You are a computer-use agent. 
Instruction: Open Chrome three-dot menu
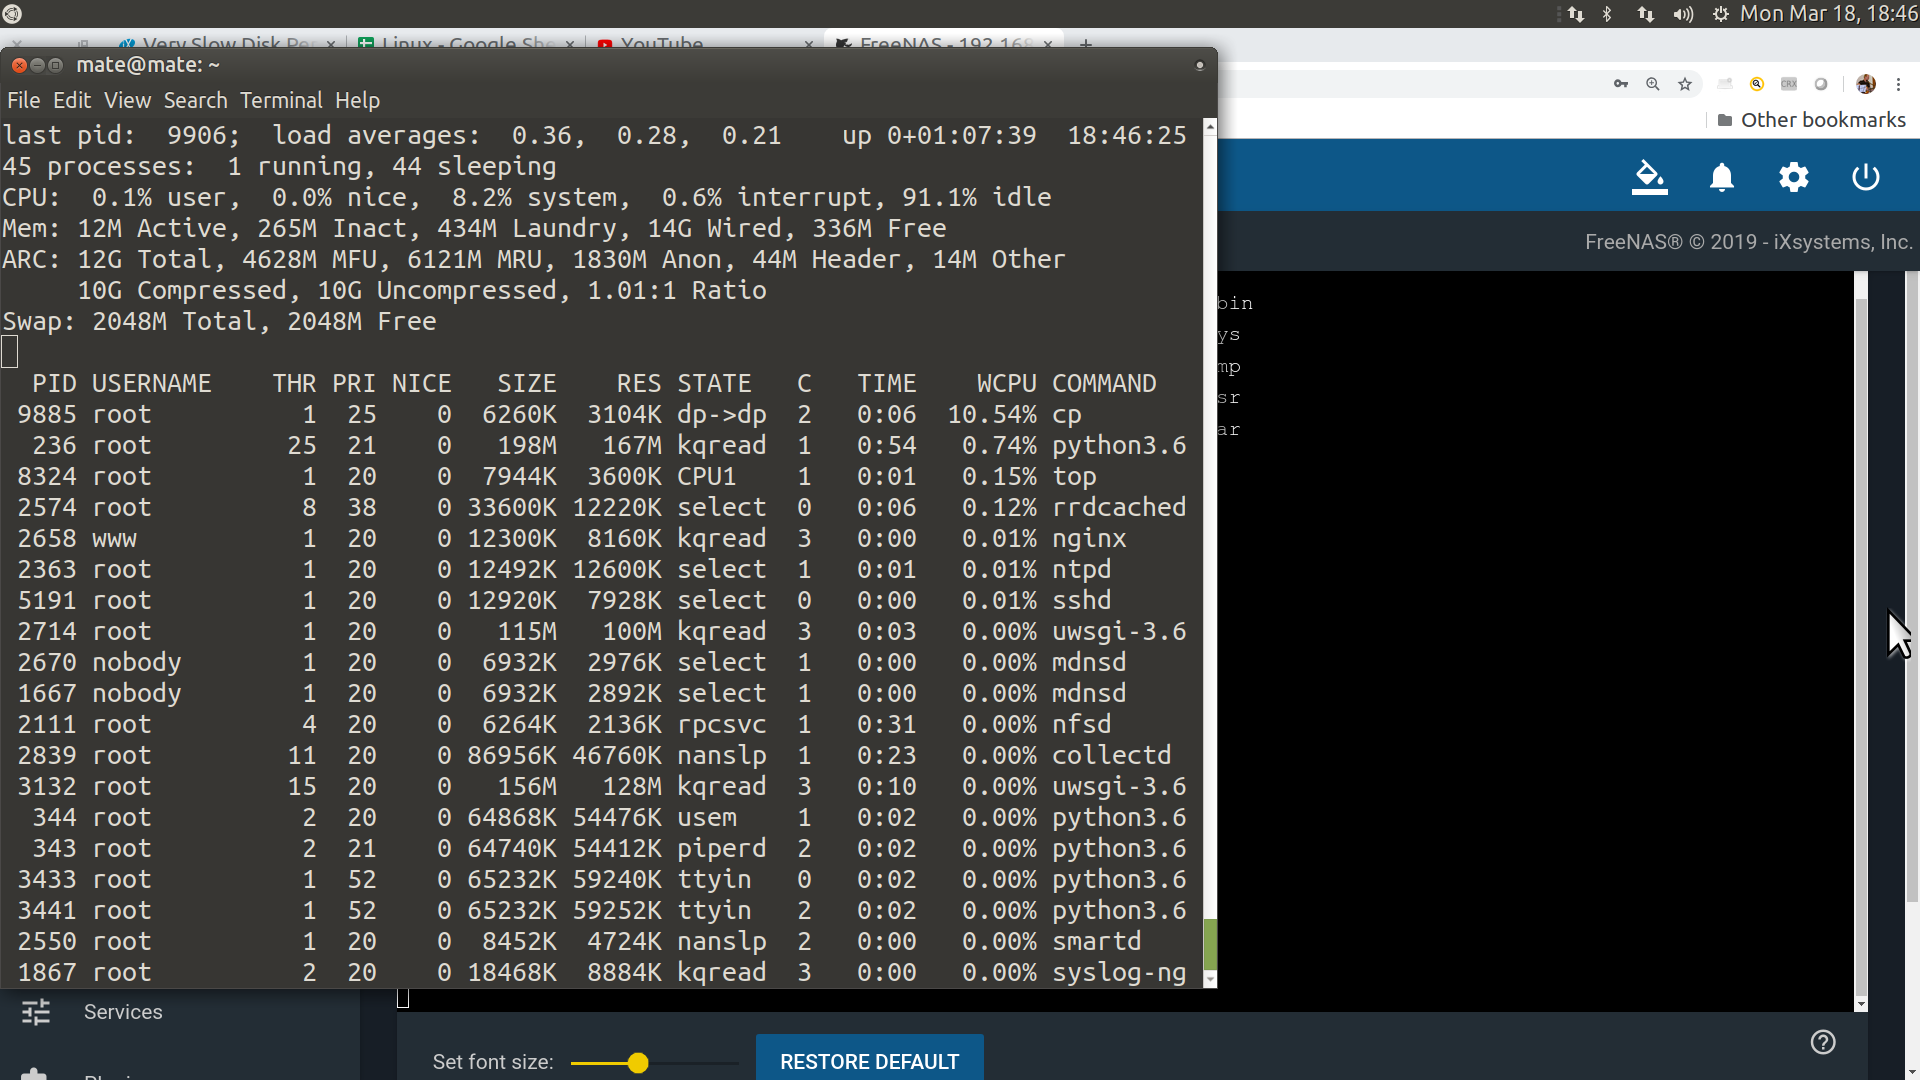tap(1898, 85)
